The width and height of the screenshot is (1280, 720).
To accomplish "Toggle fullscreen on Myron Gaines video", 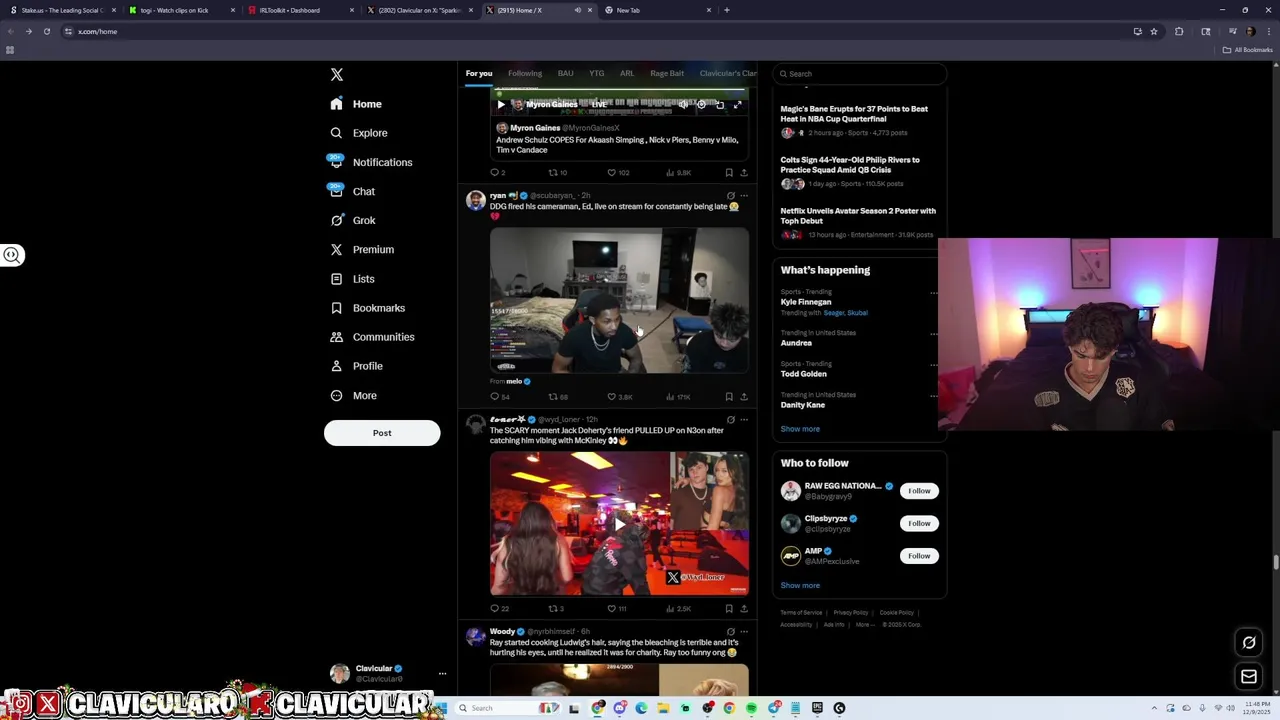I will coord(737,104).
